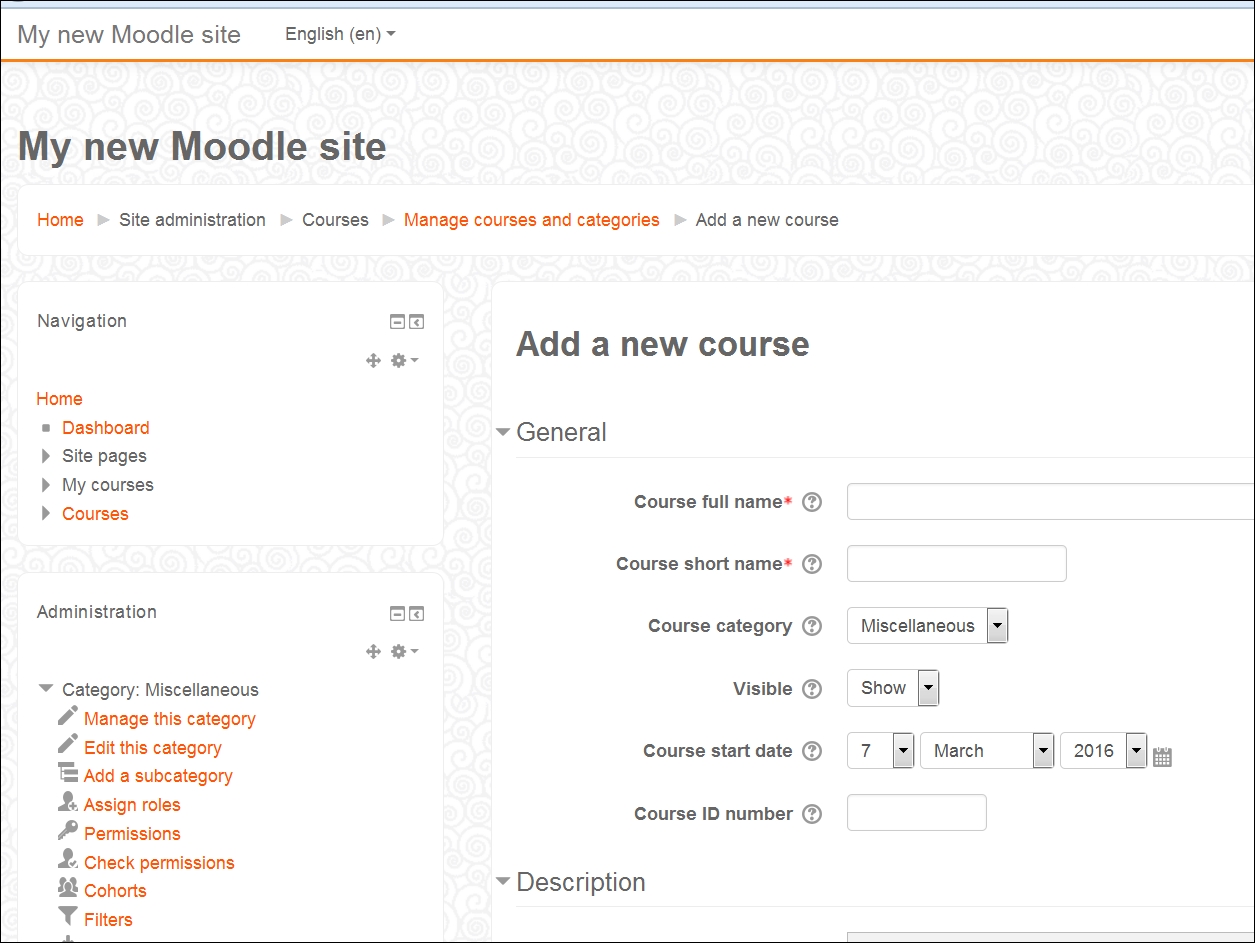Dock the Navigation block

[x=416, y=322]
